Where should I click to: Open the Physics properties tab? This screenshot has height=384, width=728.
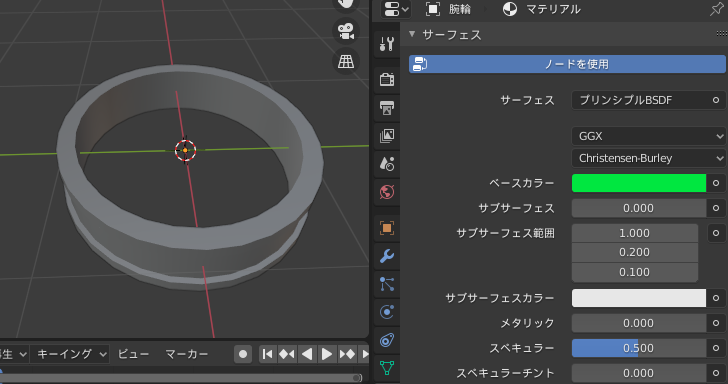(387, 312)
